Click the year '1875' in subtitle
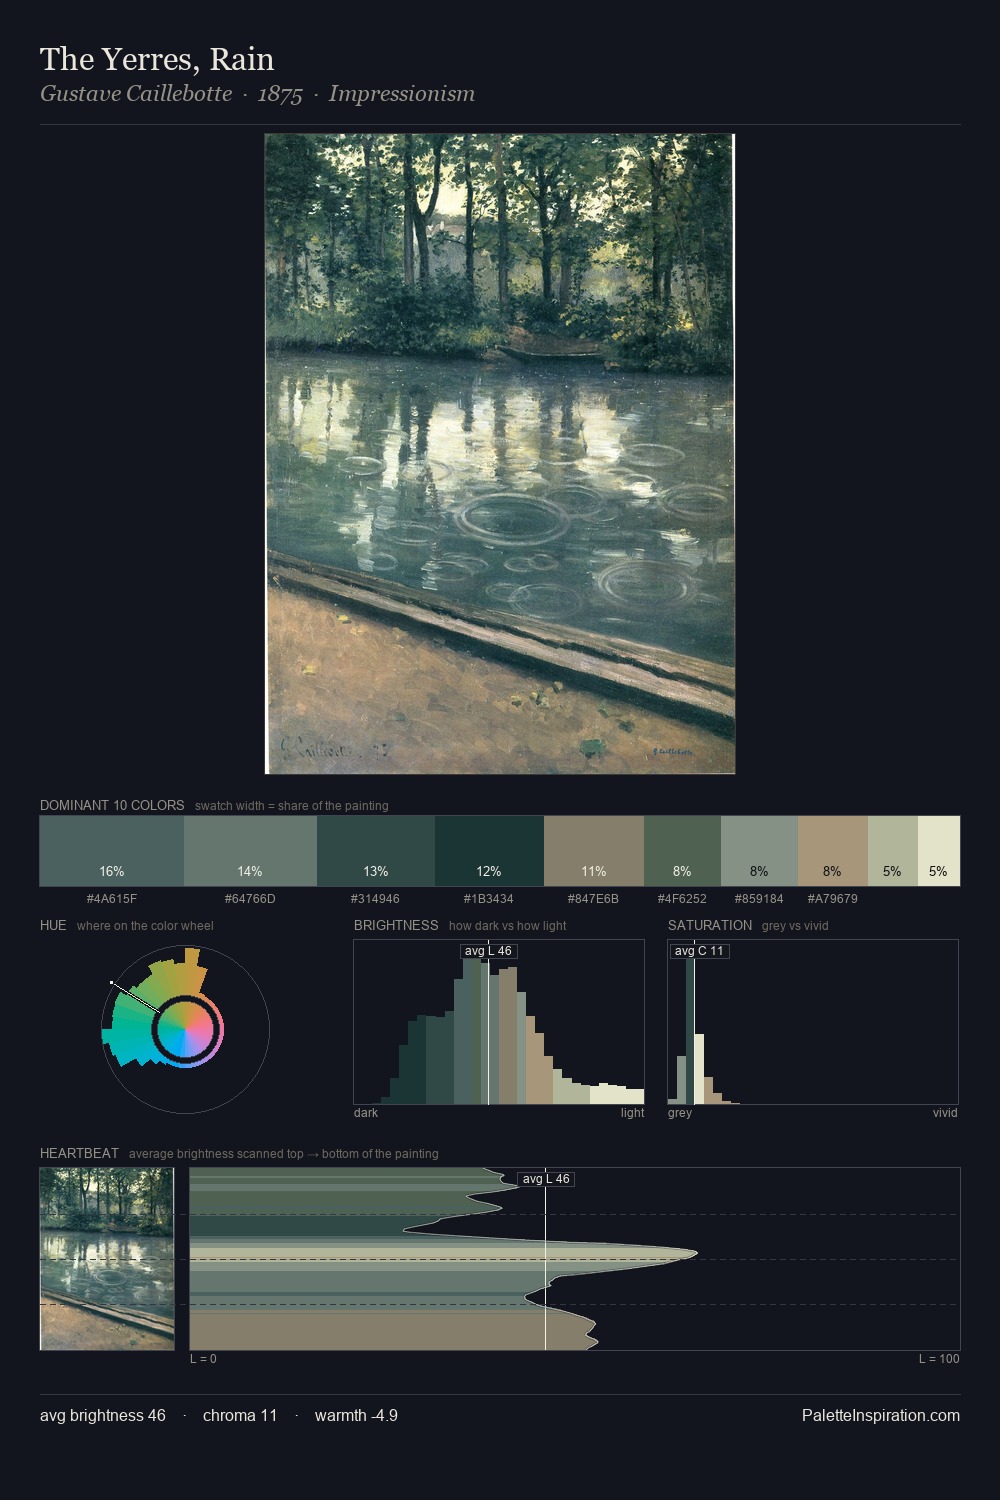 pyautogui.click(x=280, y=94)
